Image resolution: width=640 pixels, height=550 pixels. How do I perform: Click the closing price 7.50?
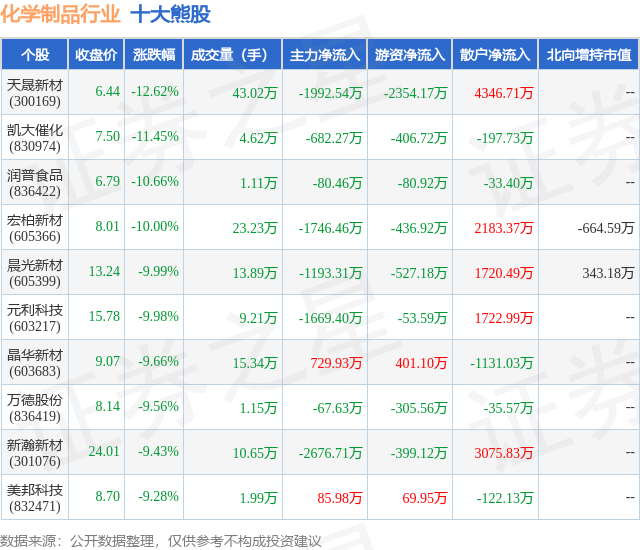pyautogui.click(x=107, y=136)
